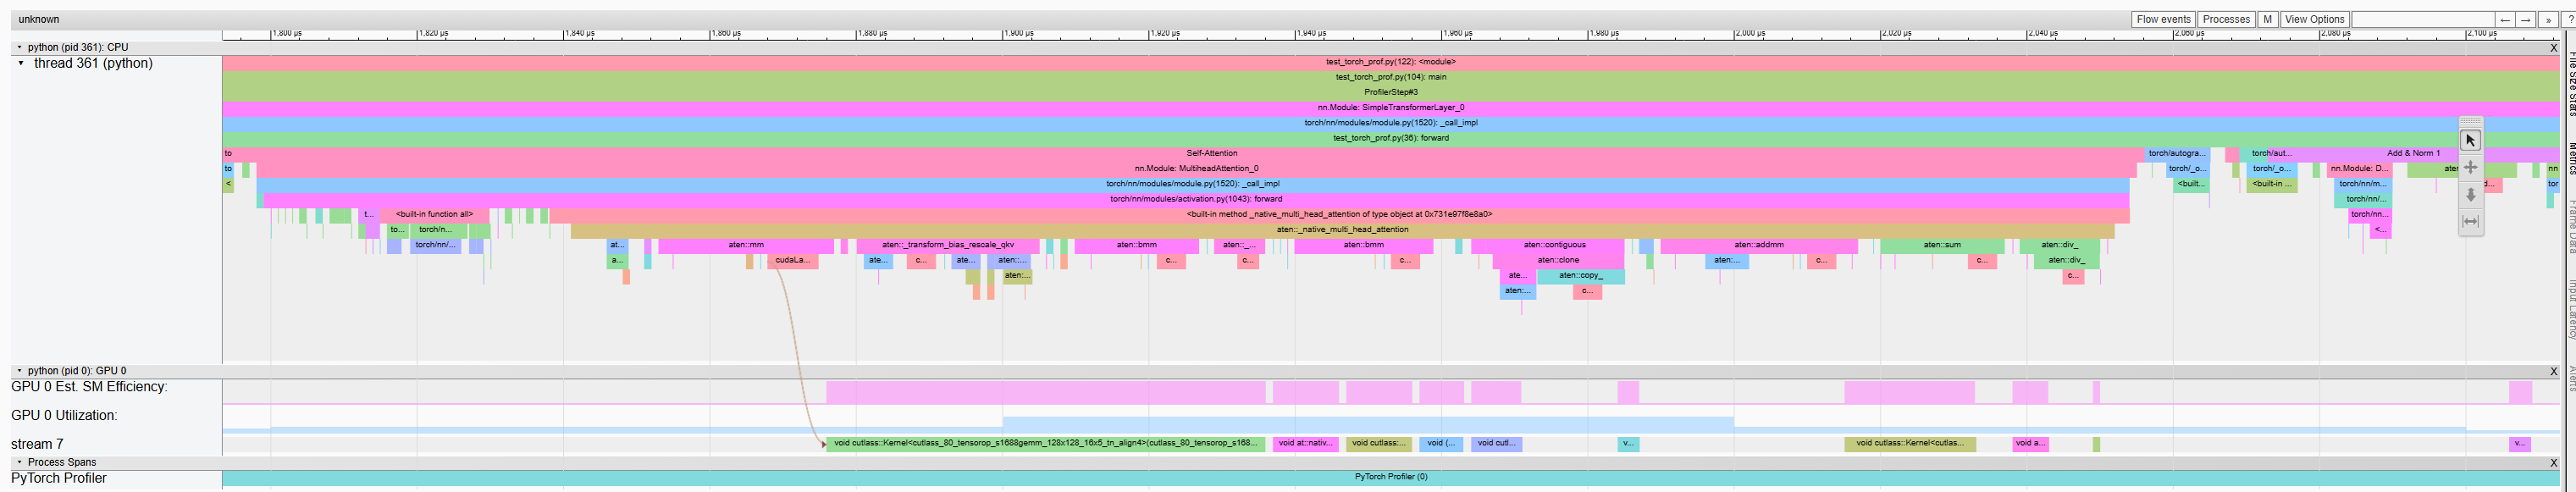
Task: Select the forward slice at test_torch_prof.py(36)
Action: click(1390, 138)
